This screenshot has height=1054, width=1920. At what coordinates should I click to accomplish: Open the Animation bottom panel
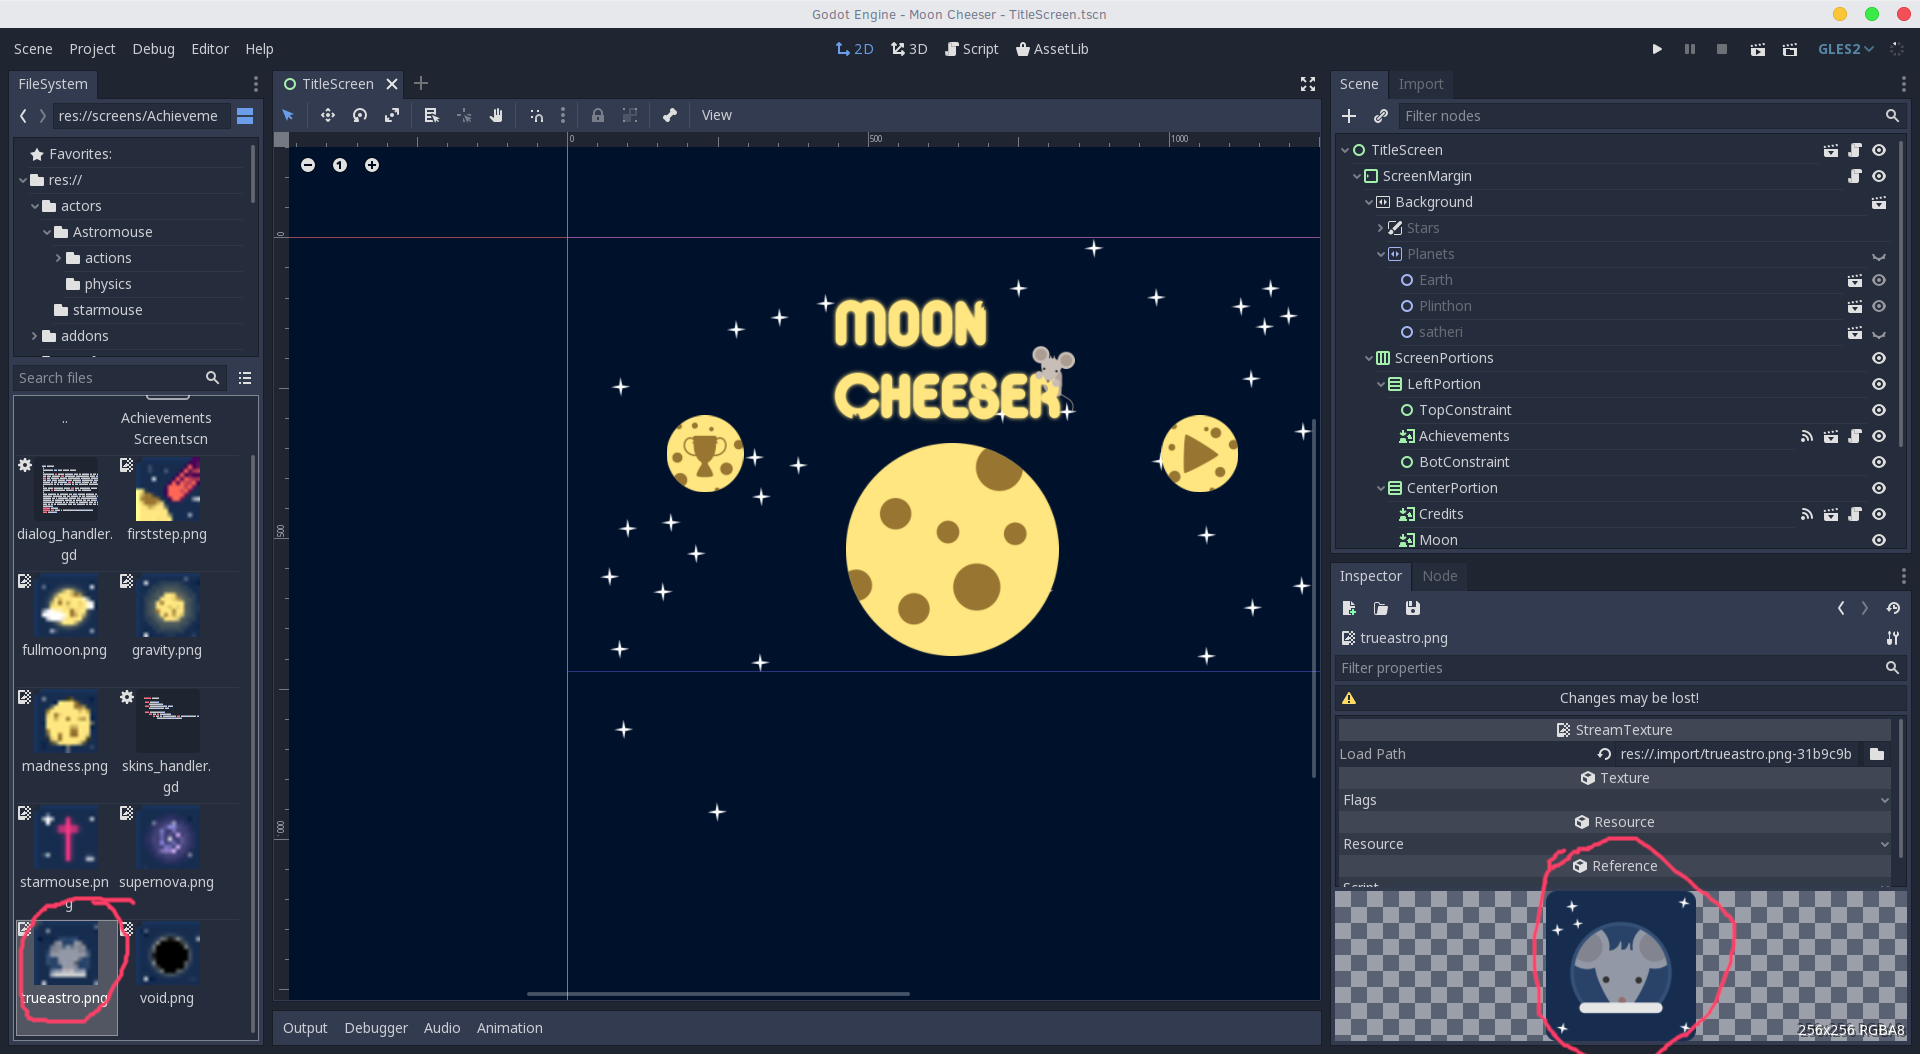(509, 1028)
